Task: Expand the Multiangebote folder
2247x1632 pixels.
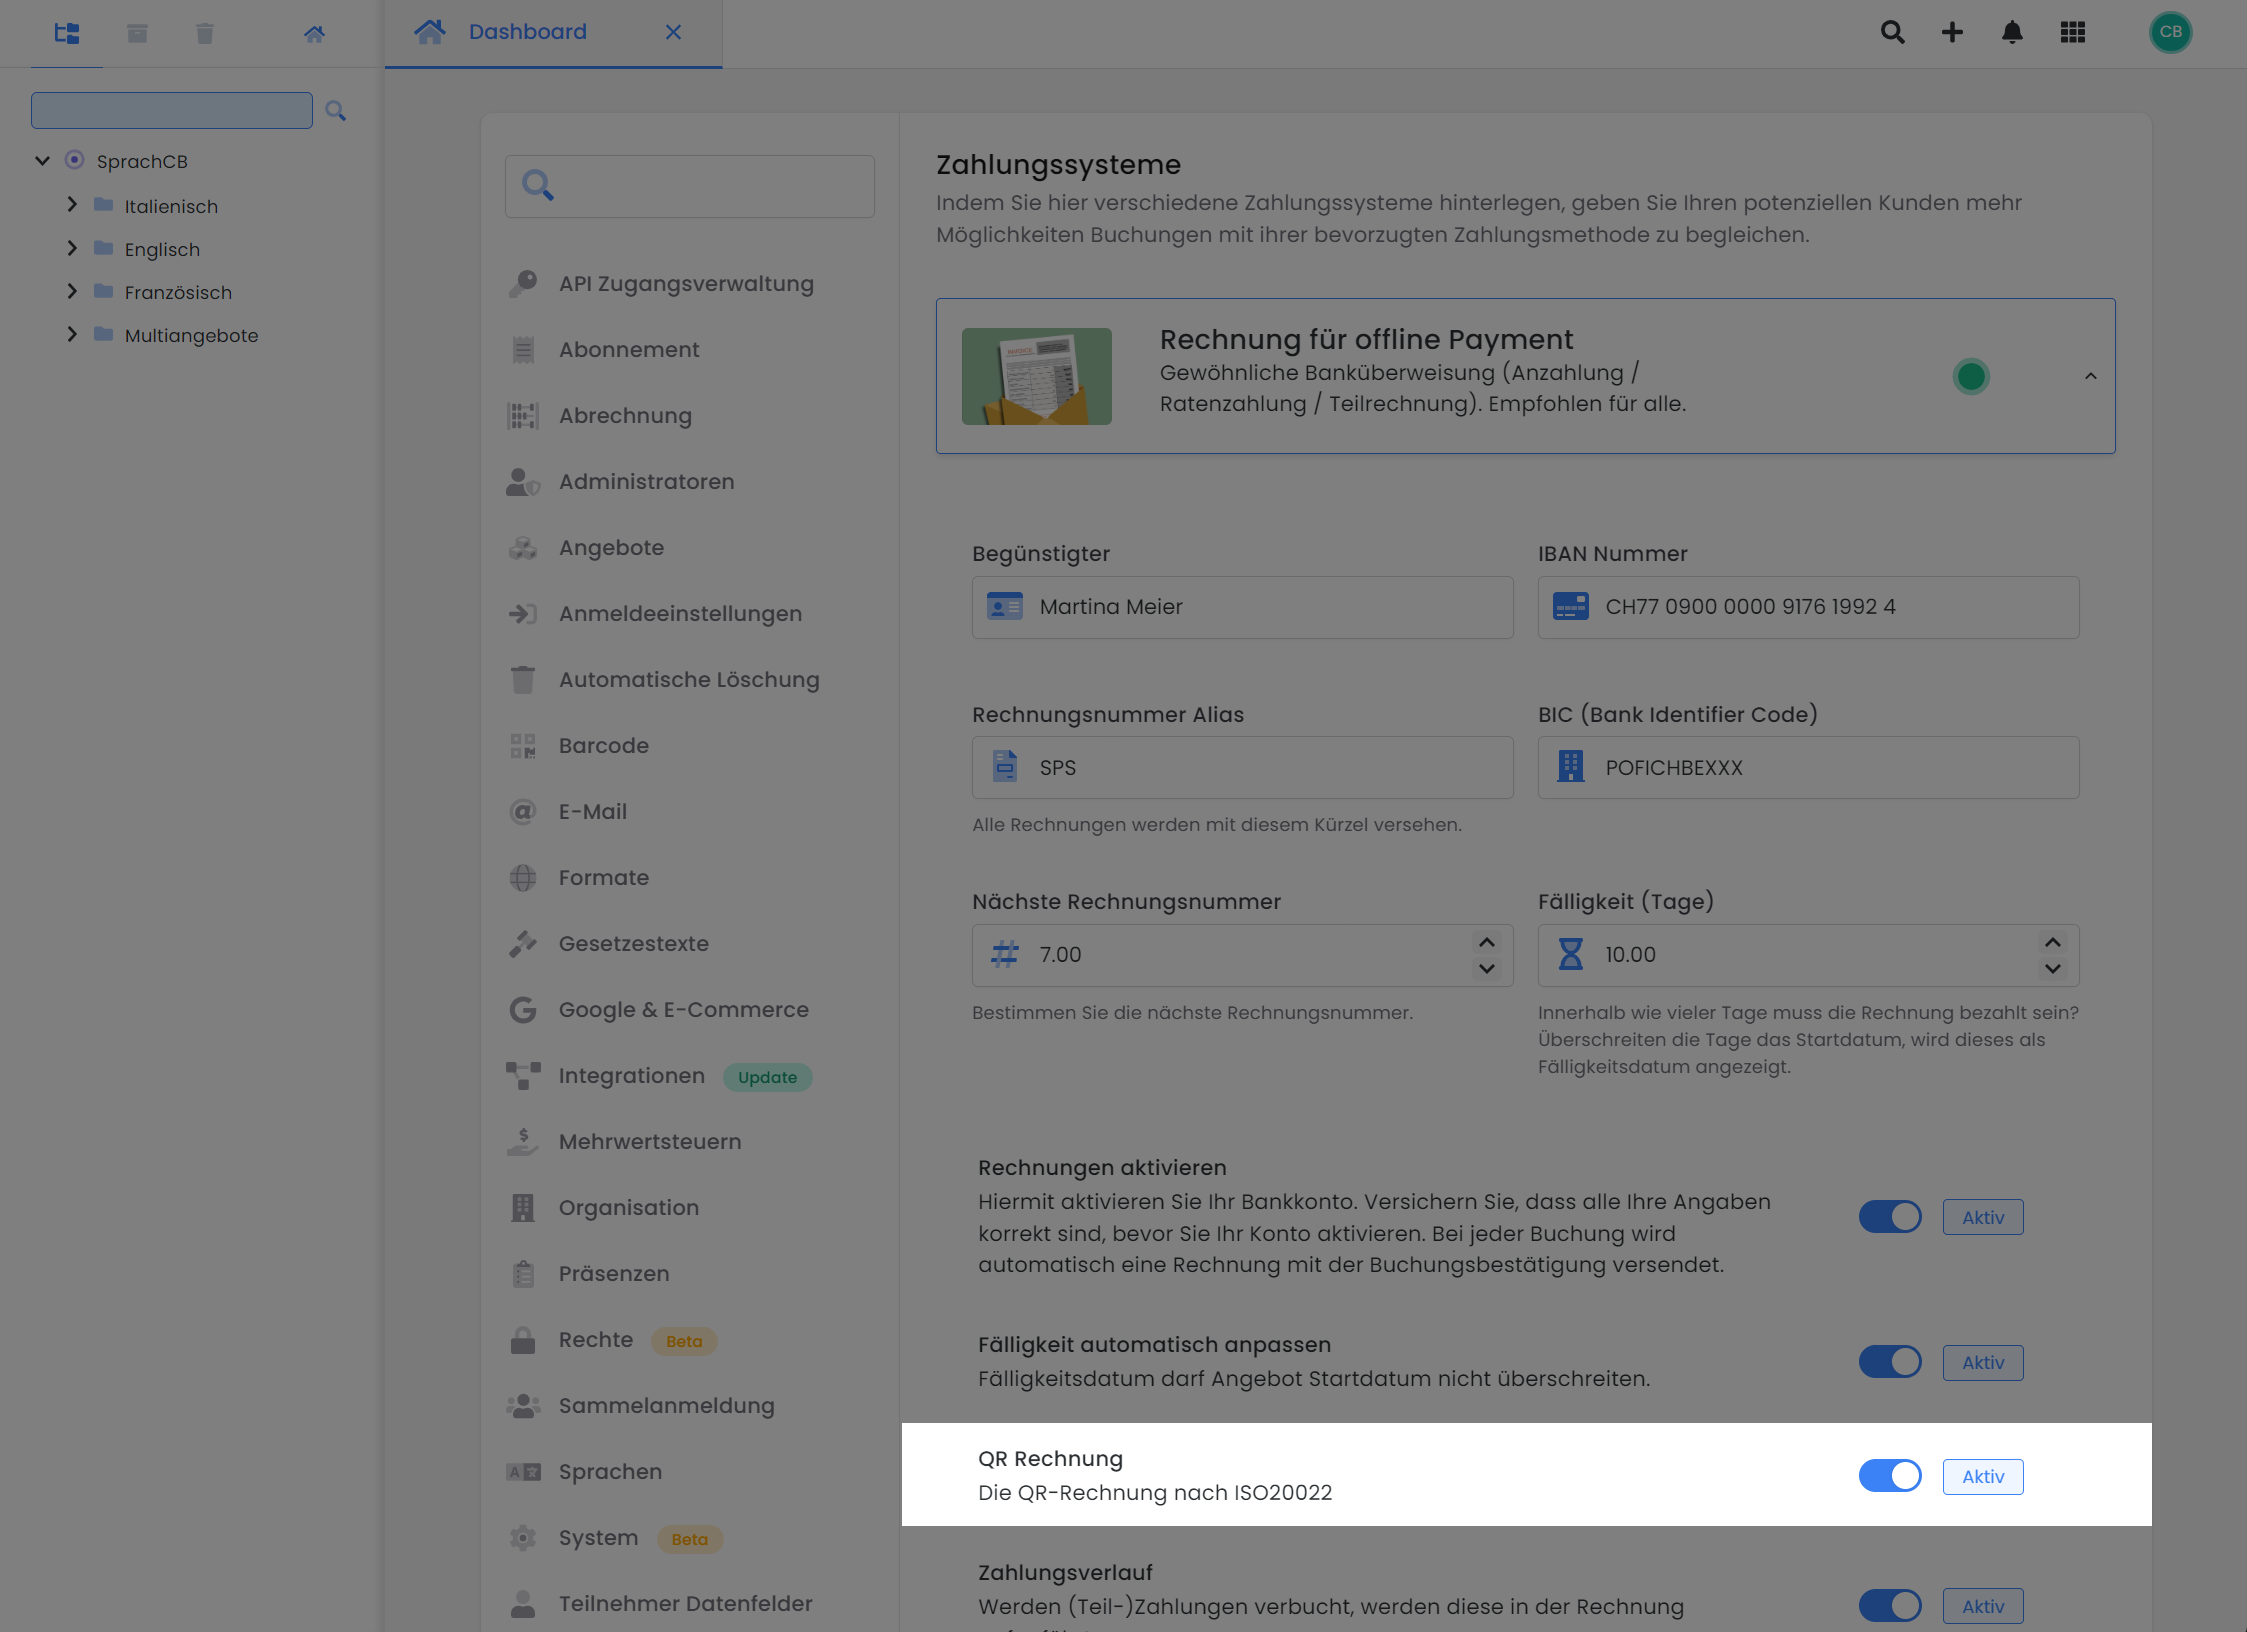Action: click(x=72, y=333)
